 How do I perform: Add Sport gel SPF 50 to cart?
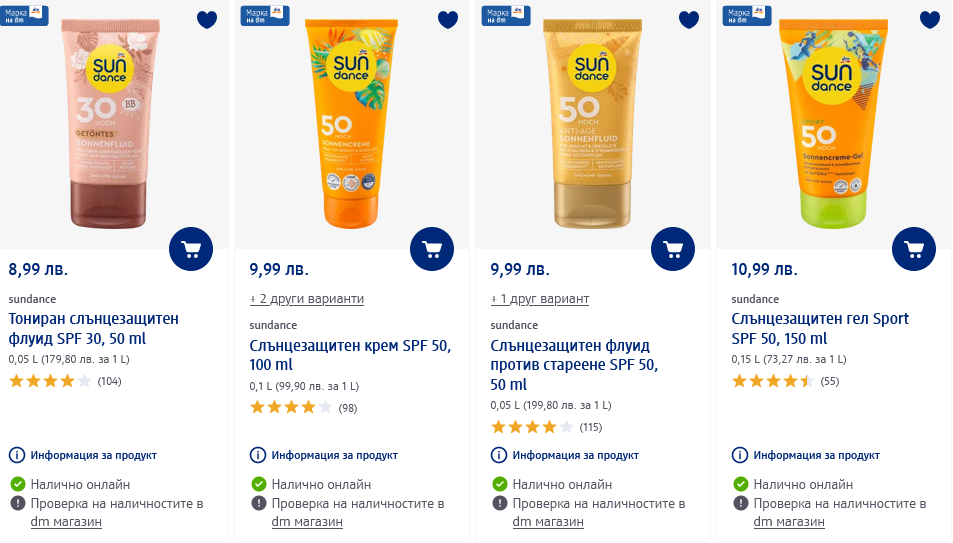[x=914, y=249]
